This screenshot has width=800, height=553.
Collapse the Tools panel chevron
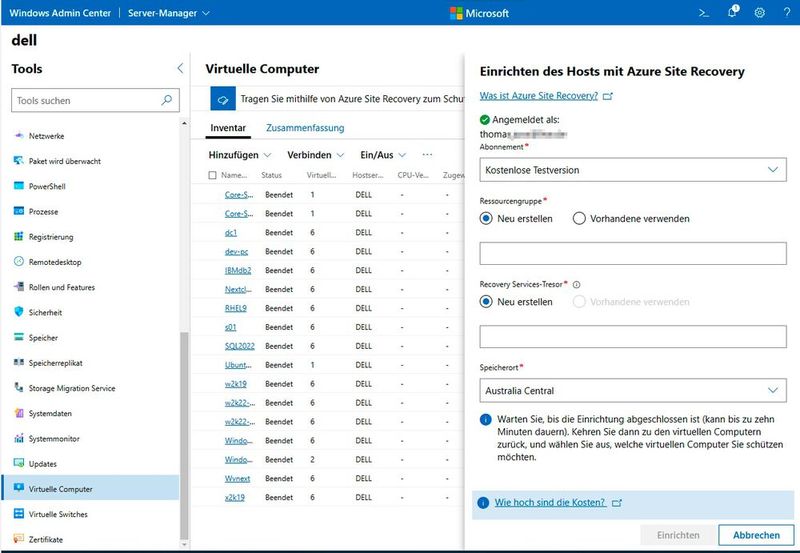pyautogui.click(x=180, y=68)
